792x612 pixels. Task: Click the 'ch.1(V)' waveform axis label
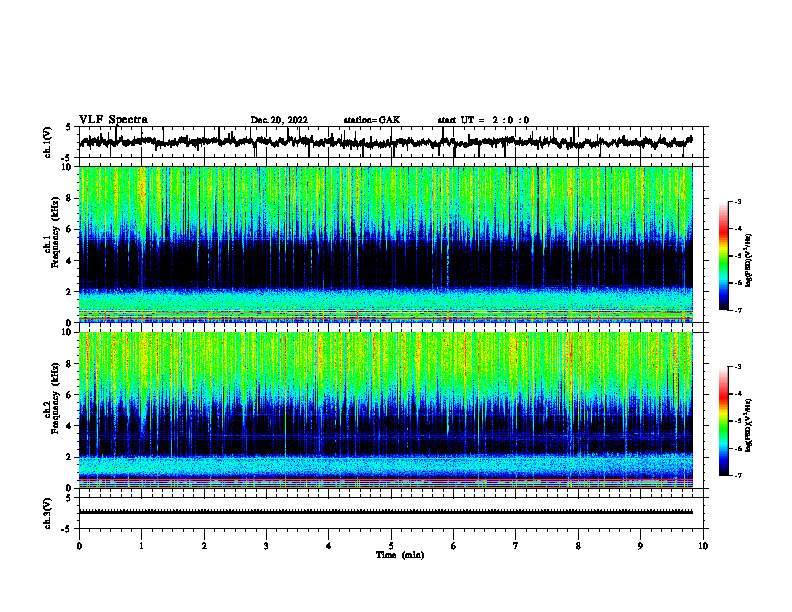[47, 142]
